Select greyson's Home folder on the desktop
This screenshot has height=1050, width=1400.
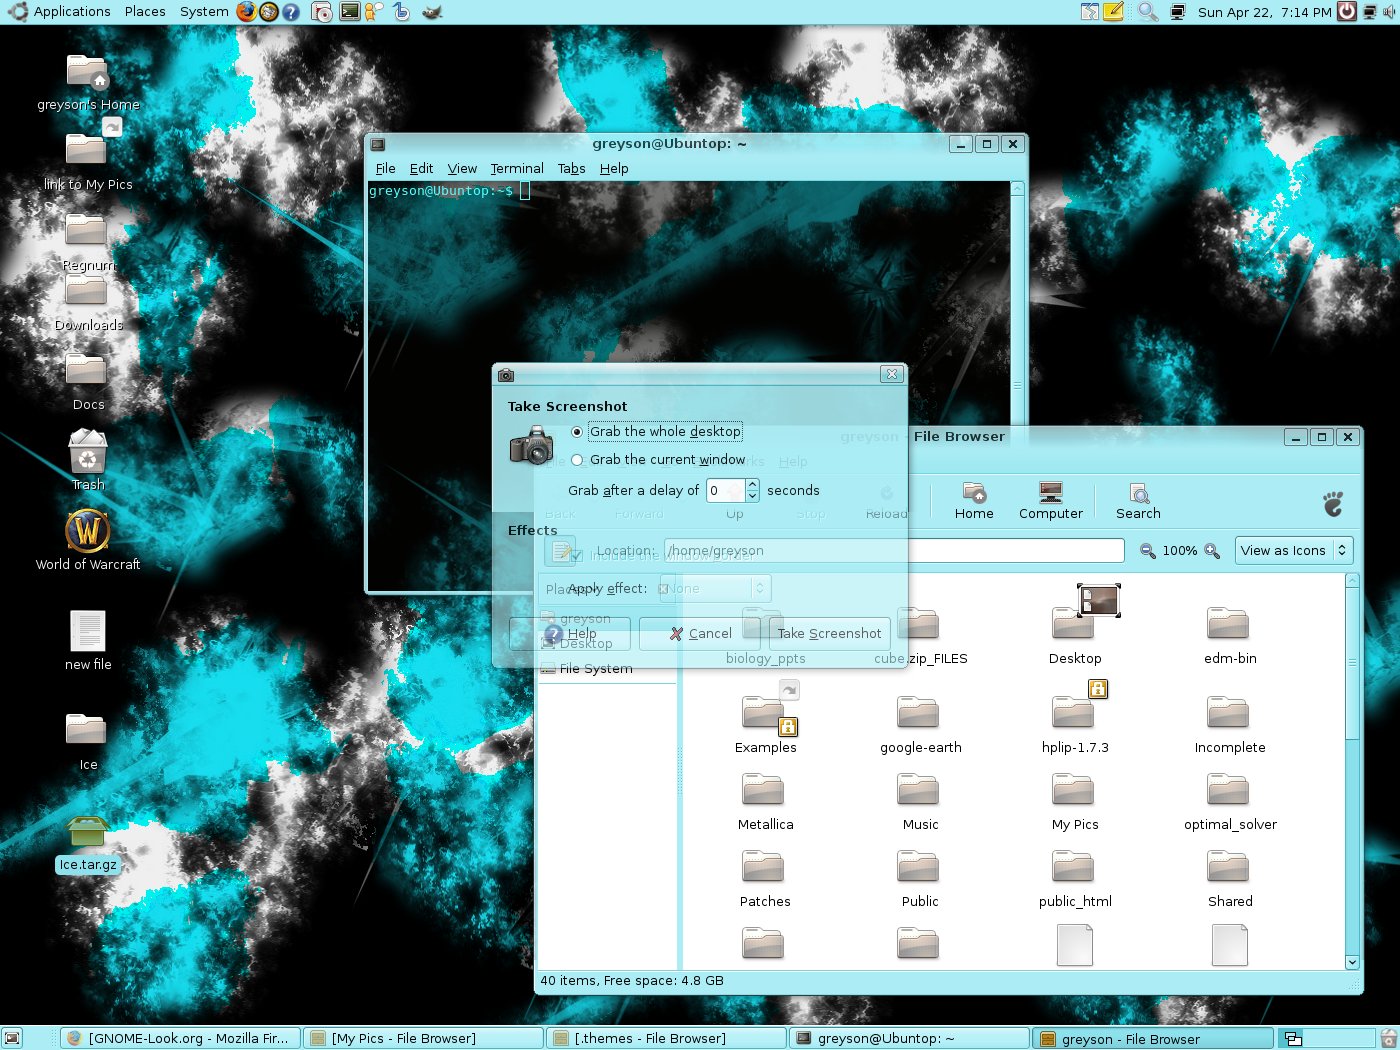coord(88,82)
